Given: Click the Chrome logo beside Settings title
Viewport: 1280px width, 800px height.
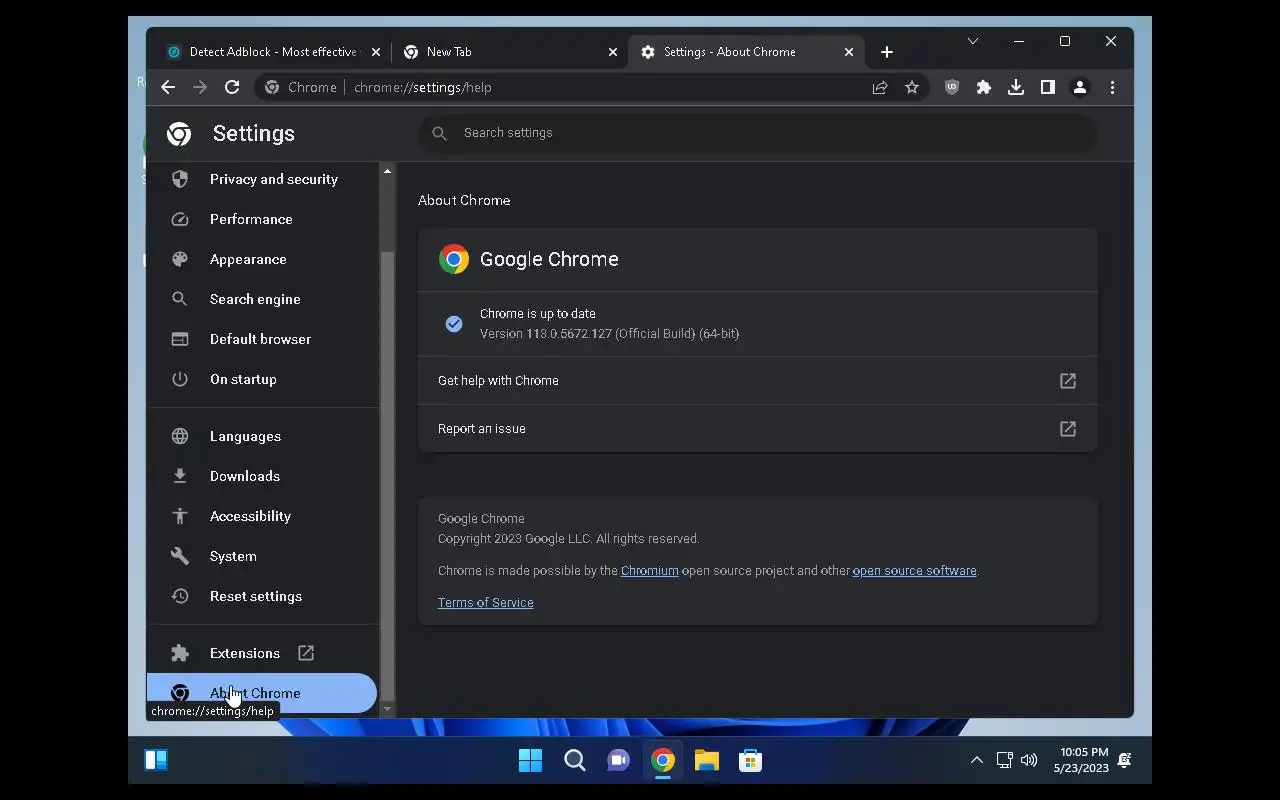Looking at the screenshot, I should click(x=179, y=134).
